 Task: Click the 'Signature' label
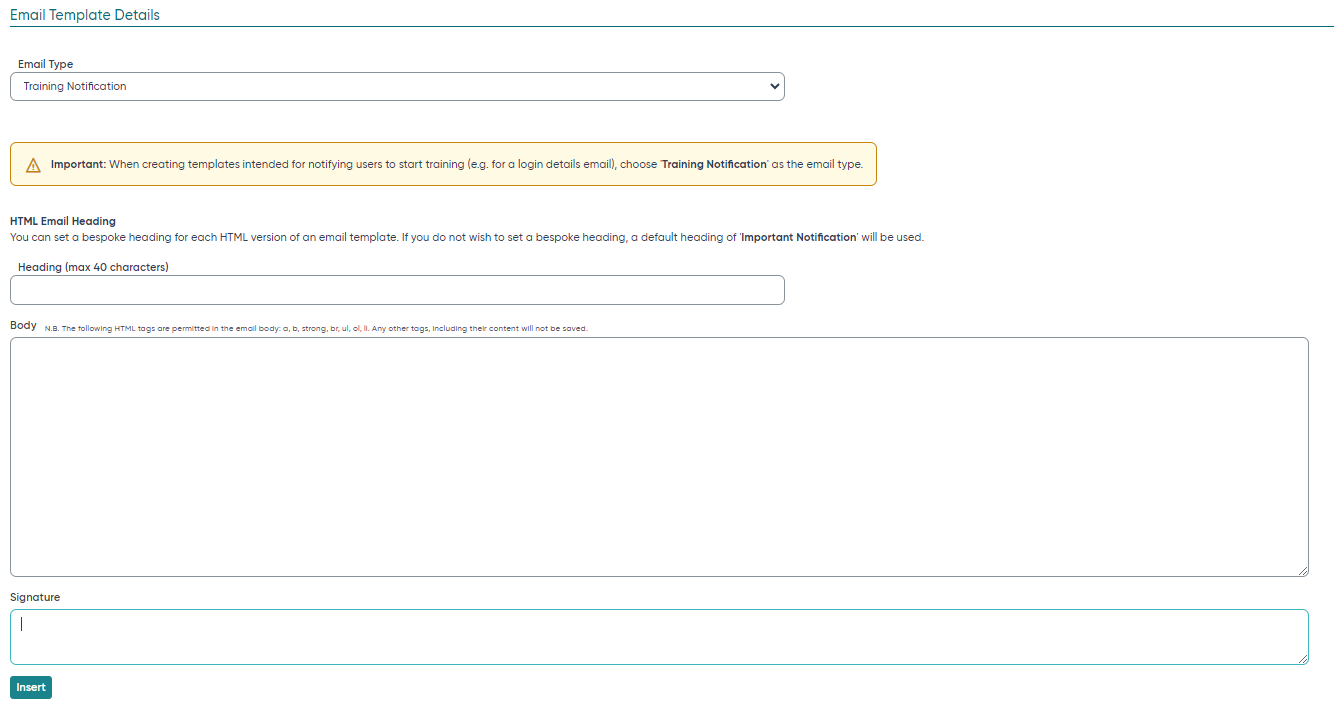[x=35, y=597]
